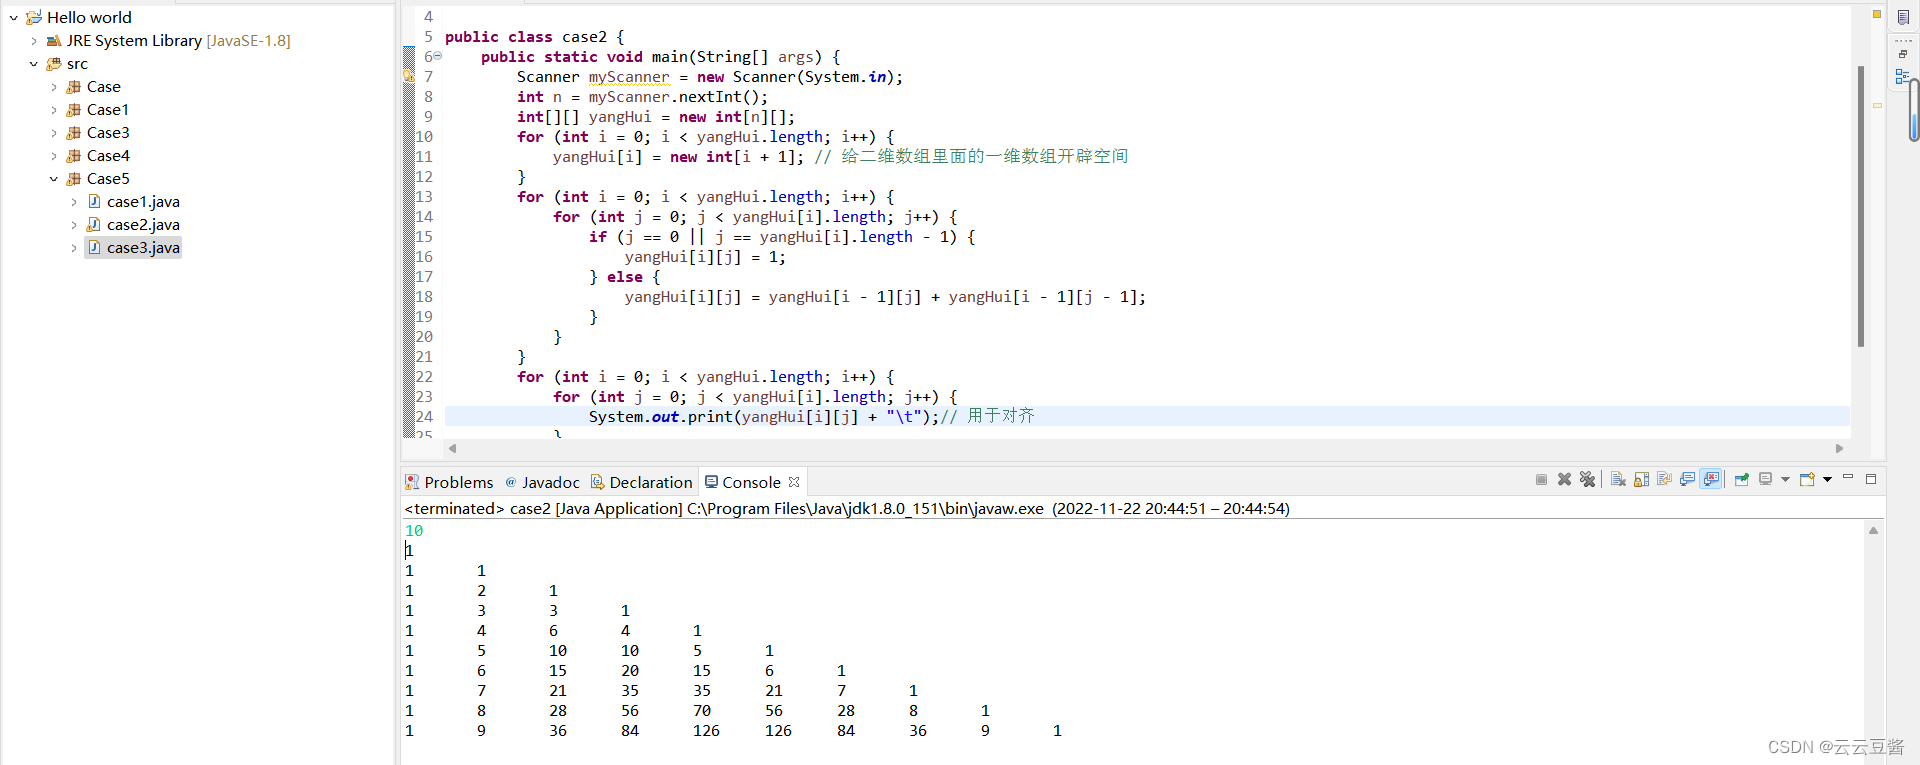Click the console scrollbar up arrow
Image resolution: width=1920 pixels, height=765 pixels.
tap(1873, 530)
